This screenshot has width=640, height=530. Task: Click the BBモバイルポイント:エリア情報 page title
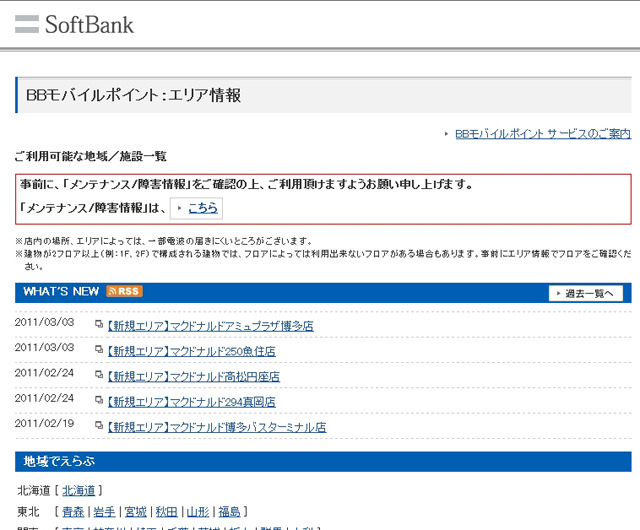tap(133, 96)
